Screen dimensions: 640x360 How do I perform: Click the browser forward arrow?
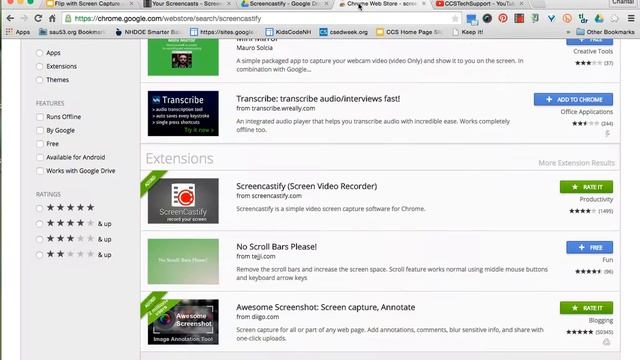coord(24,18)
